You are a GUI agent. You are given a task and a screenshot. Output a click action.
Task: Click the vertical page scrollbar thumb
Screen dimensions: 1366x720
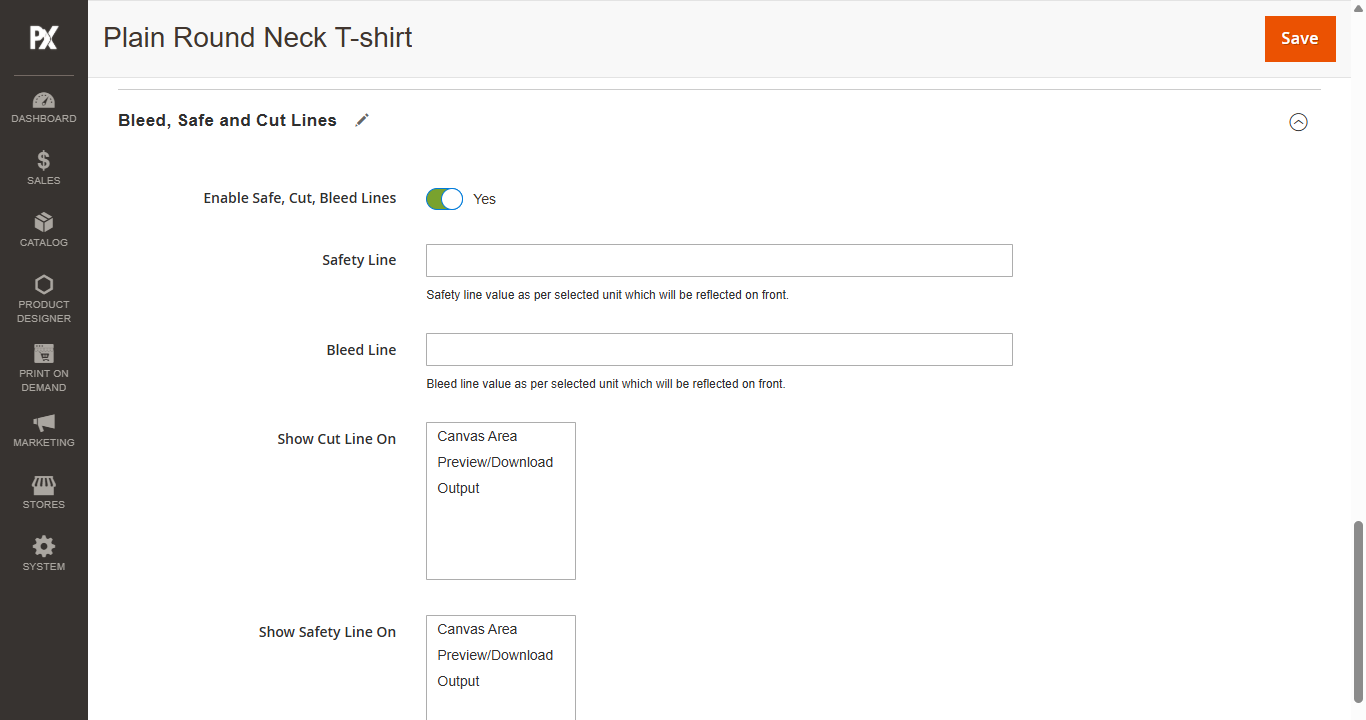pyautogui.click(x=1357, y=612)
